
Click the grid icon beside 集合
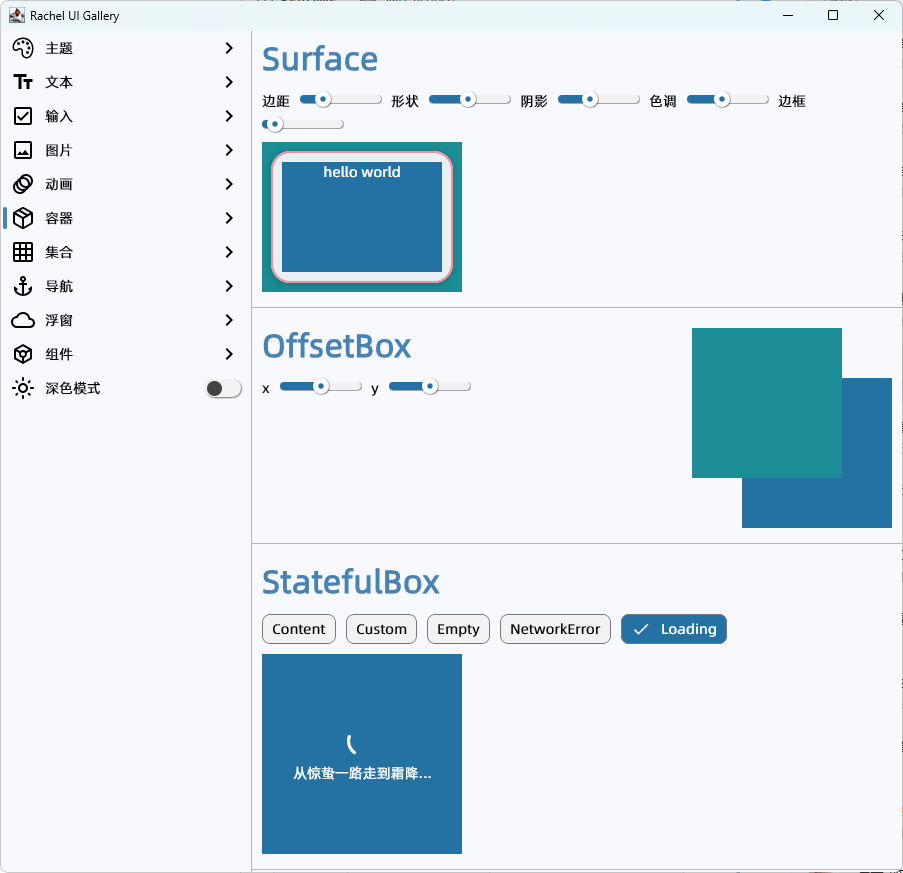coord(23,252)
